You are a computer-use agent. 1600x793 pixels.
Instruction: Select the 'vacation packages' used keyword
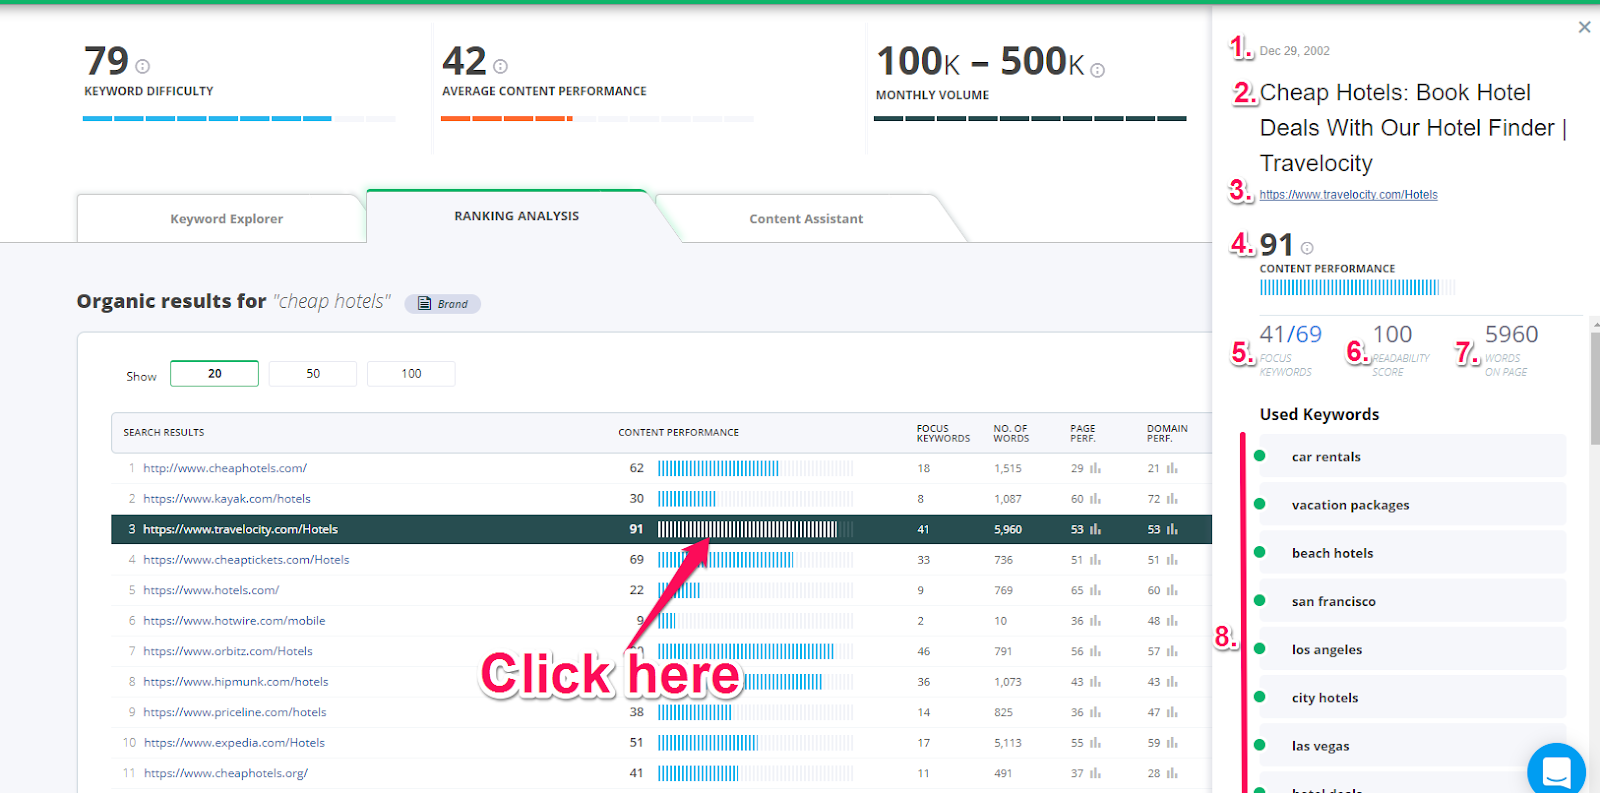(x=1412, y=505)
